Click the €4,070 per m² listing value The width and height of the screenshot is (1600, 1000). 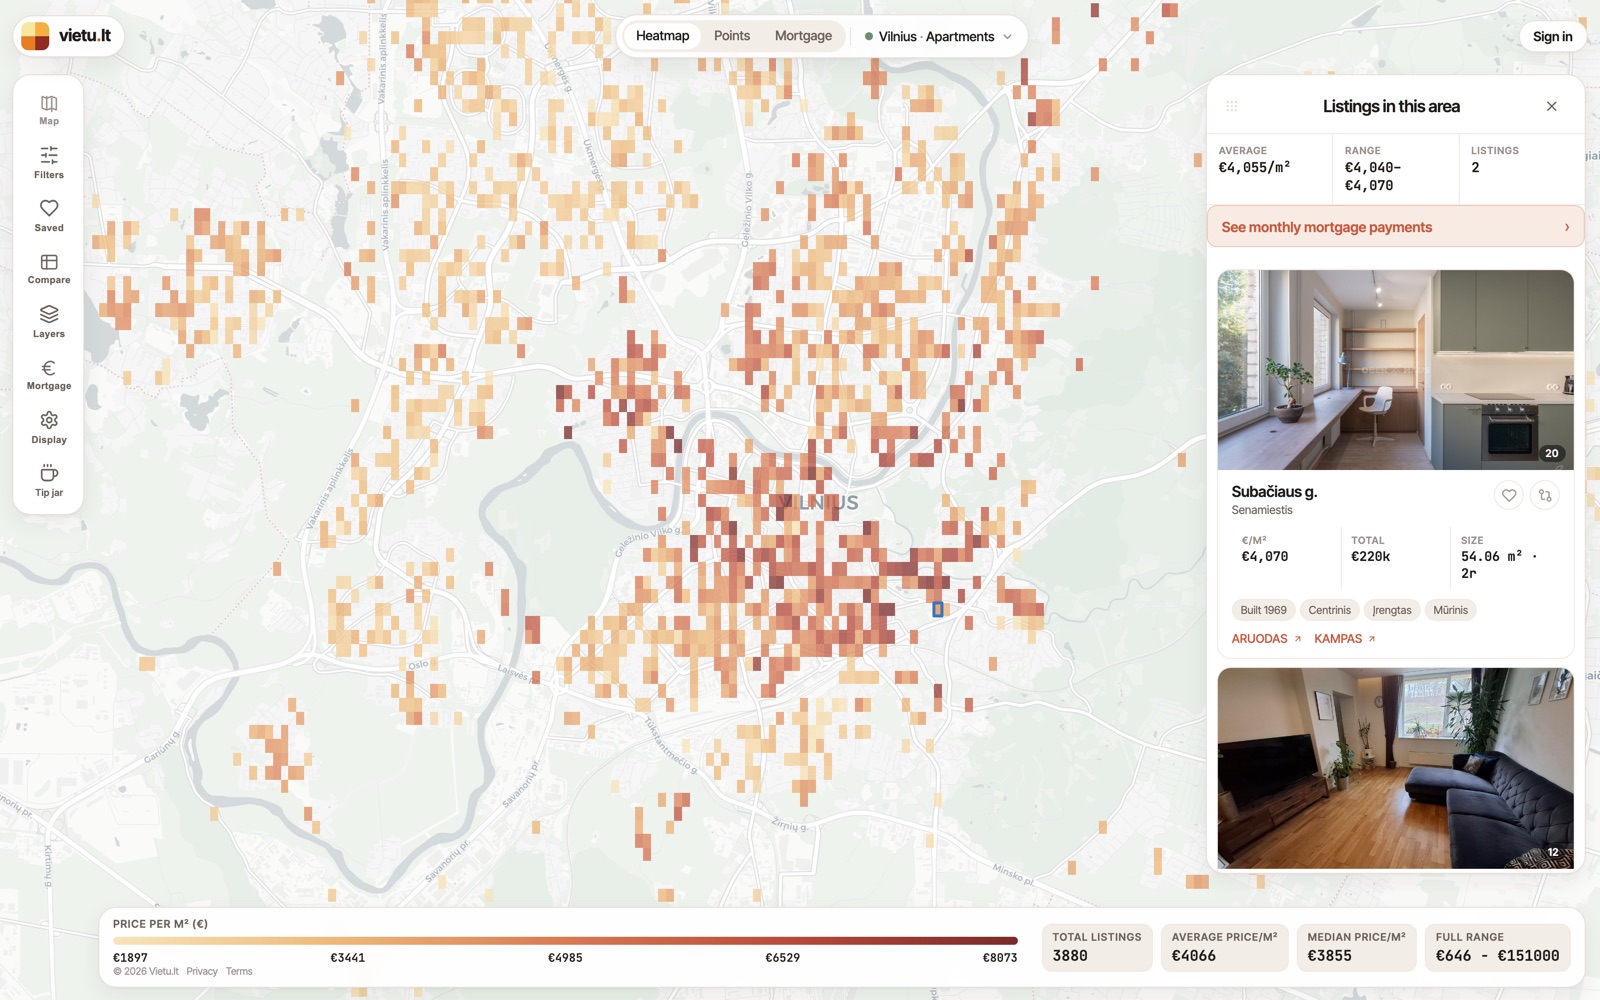(x=1264, y=557)
